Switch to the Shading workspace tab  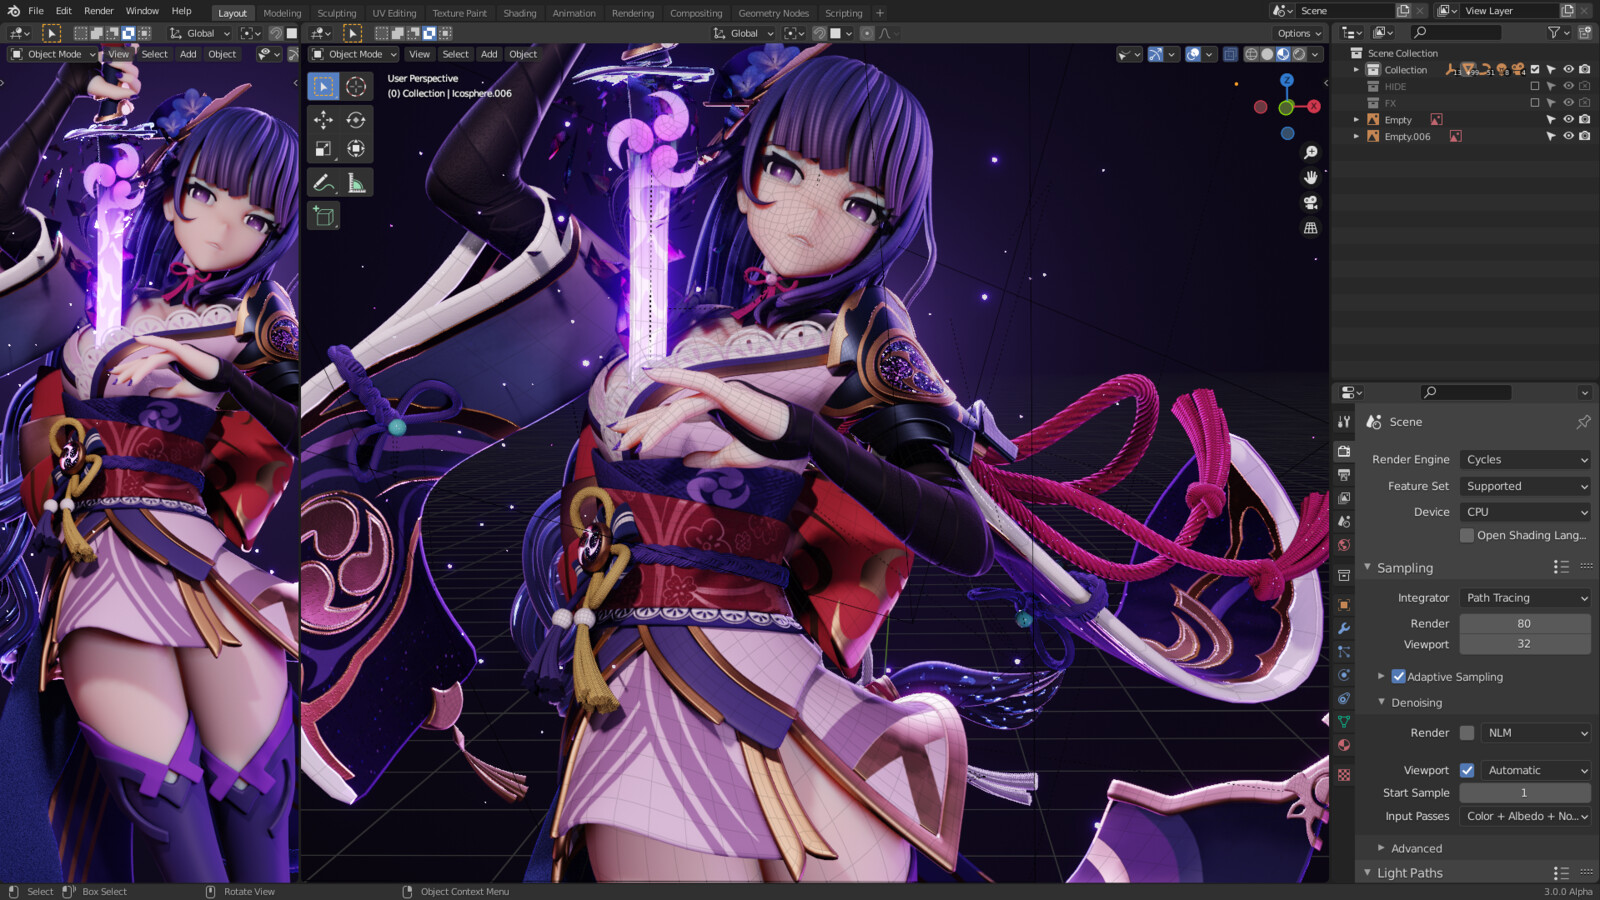click(519, 13)
